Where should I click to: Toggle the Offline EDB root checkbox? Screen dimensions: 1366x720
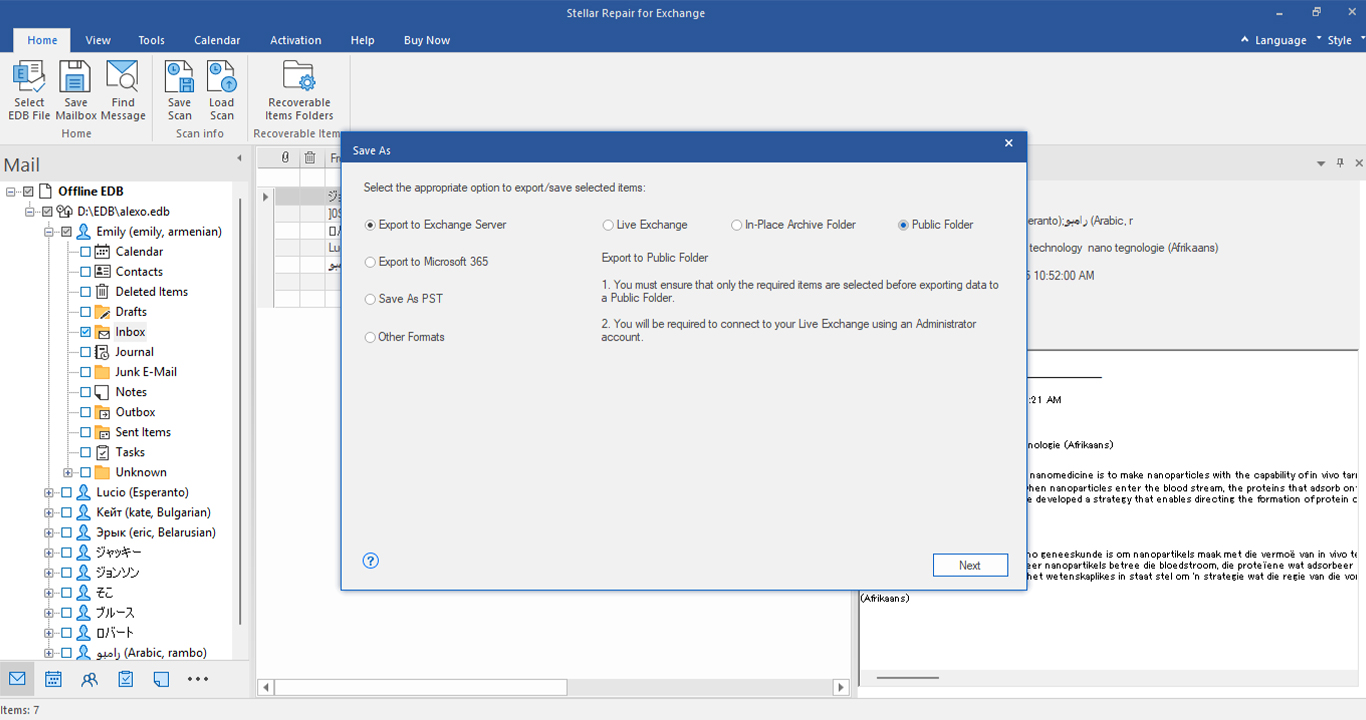coord(28,191)
